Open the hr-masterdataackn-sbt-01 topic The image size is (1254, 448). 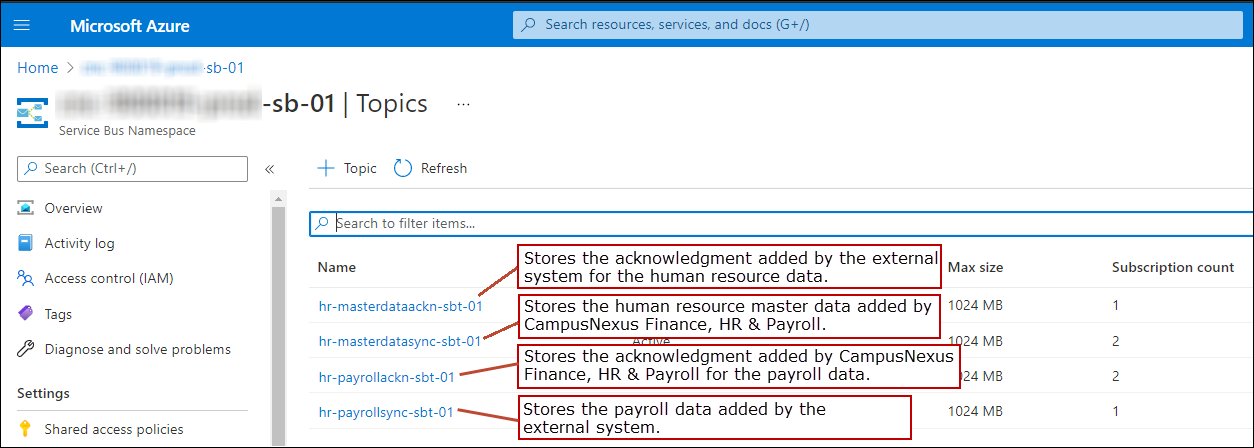coord(400,306)
